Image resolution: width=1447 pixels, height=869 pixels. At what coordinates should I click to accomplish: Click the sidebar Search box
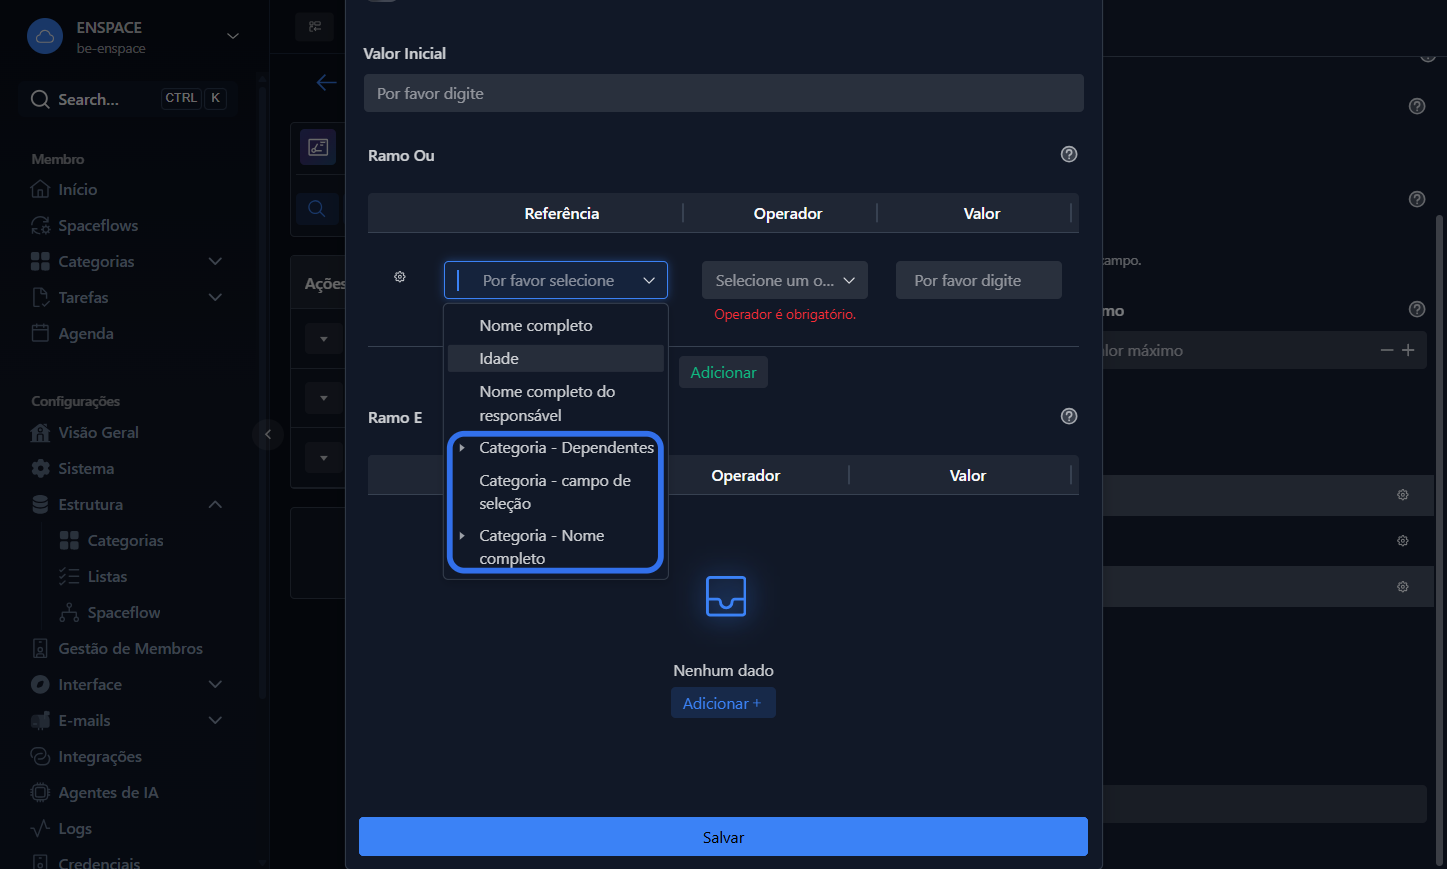pyautogui.click(x=128, y=99)
